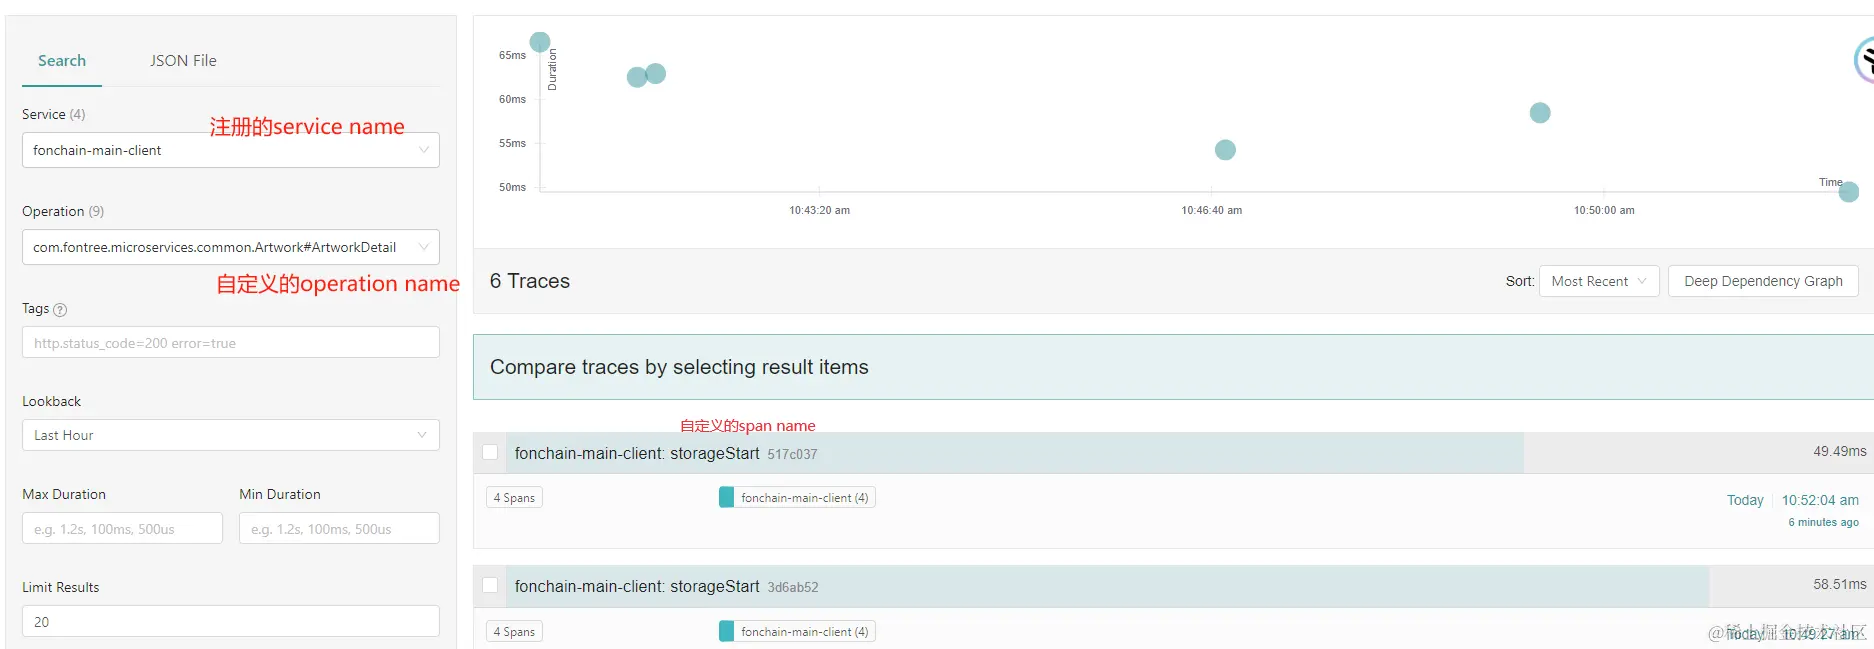Click fonchain-main-client (4) tag in trace 517c037

click(797, 498)
